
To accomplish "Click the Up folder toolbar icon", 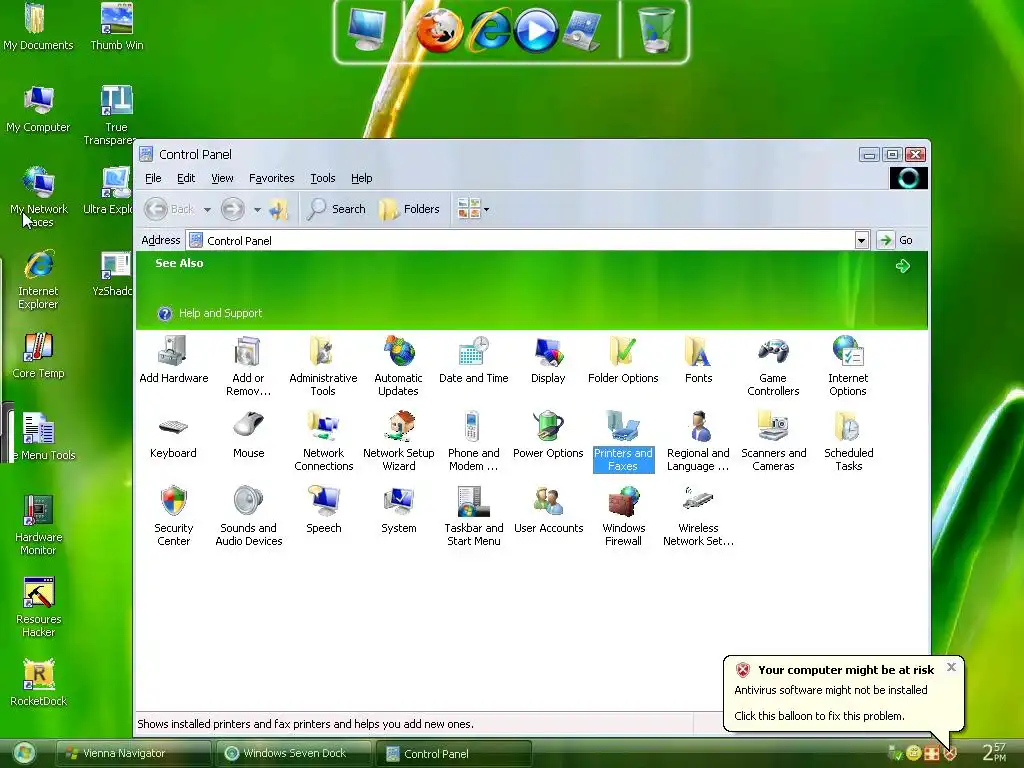I will (279, 209).
